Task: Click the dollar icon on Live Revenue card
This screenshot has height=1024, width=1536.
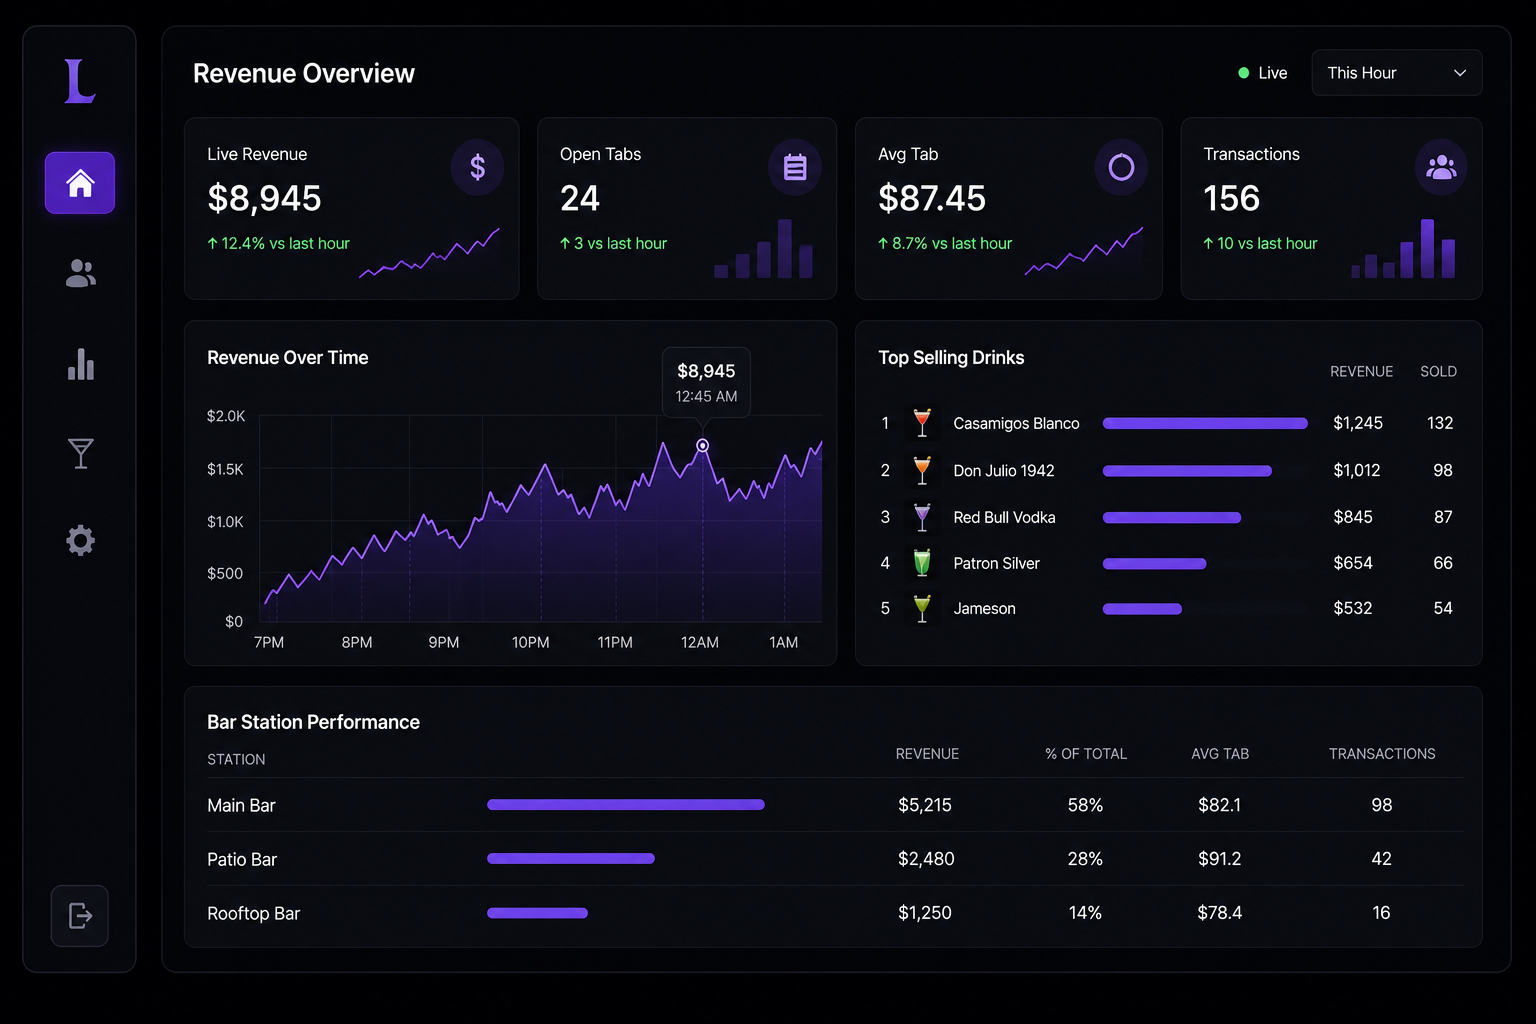Action: point(478,167)
